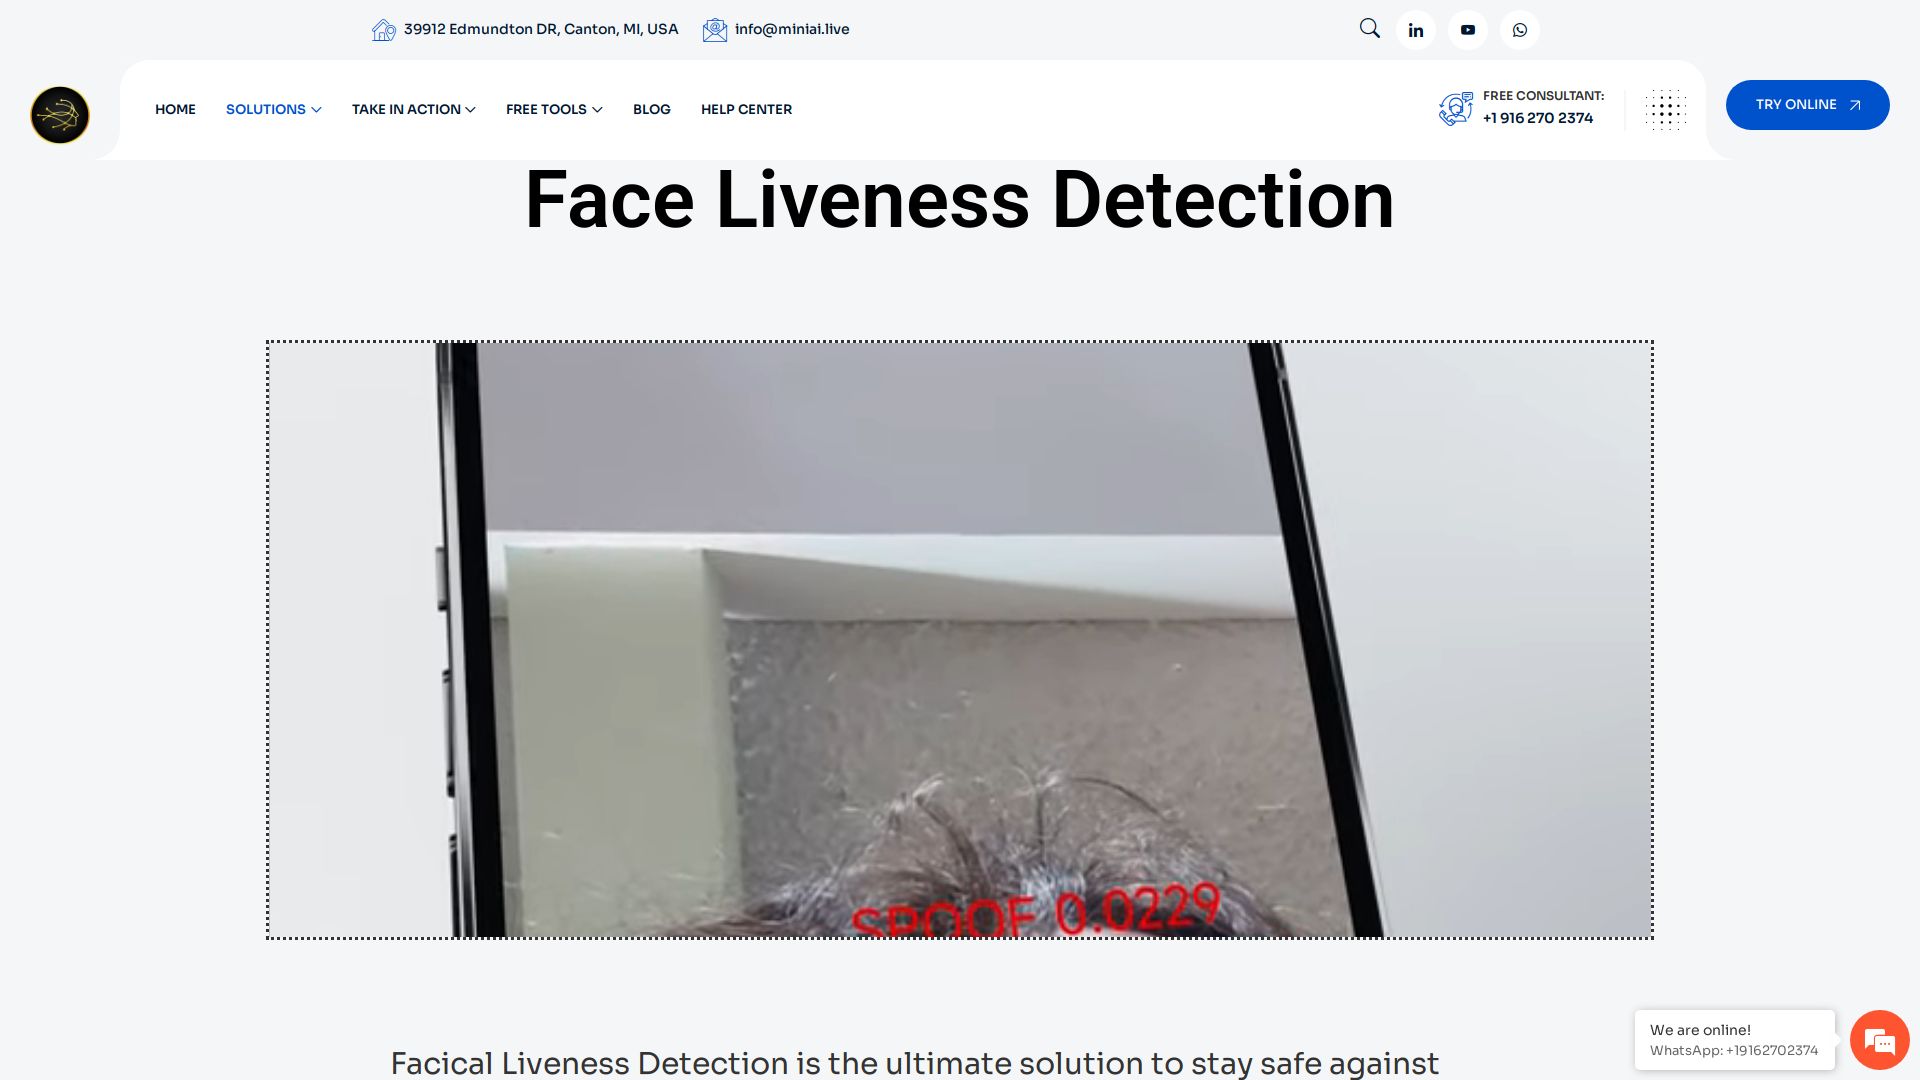Click the spoof detection demo video
This screenshot has width=1920, height=1080.
coord(959,640)
